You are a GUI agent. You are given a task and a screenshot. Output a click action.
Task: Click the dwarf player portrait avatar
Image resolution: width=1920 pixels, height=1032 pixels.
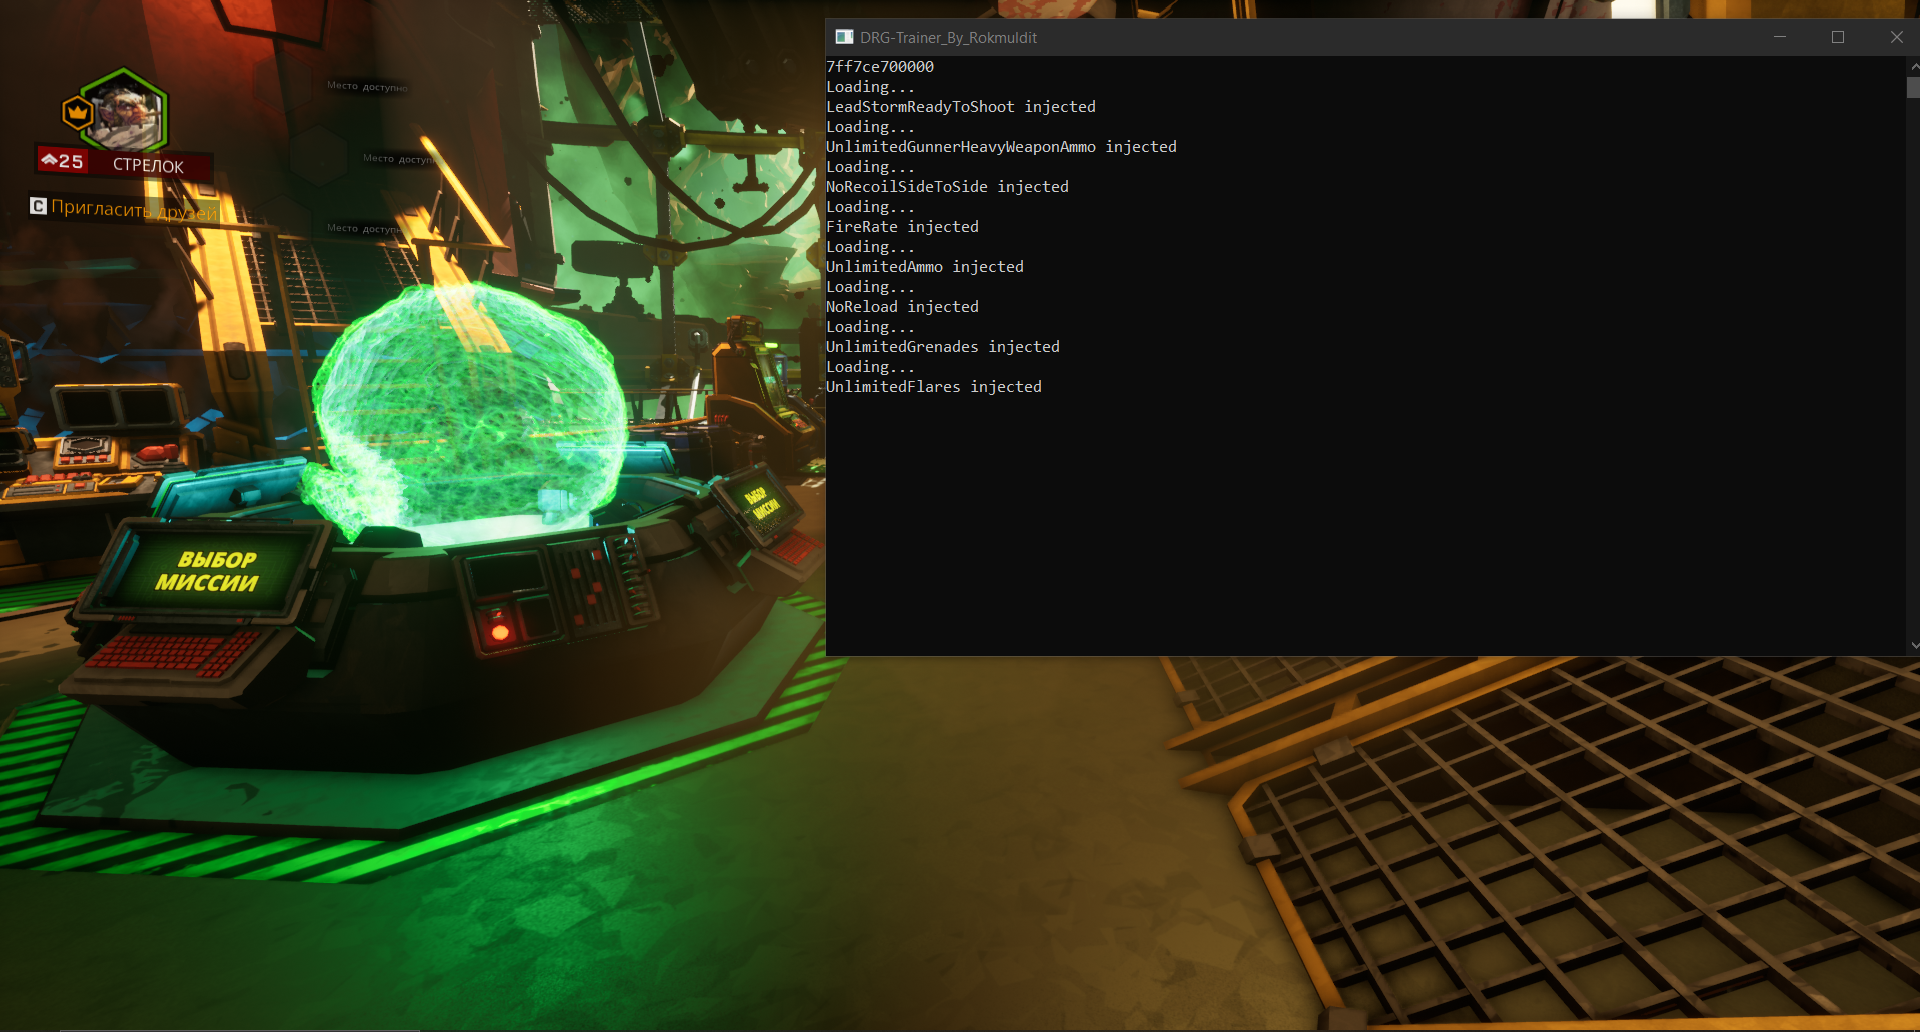pos(125,115)
